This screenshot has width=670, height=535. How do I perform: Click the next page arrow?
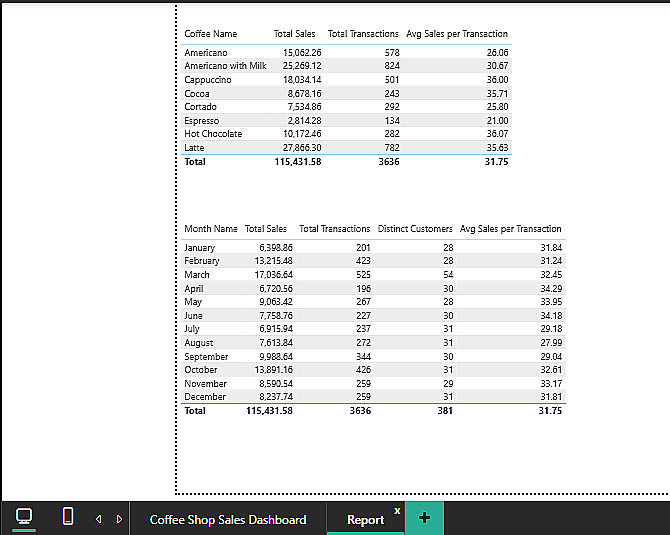[119, 519]
